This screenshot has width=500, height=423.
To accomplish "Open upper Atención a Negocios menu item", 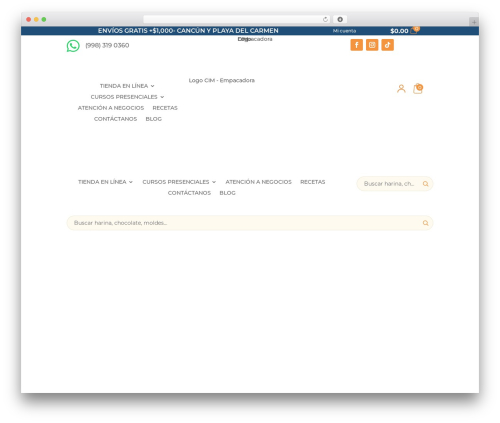I will (x=111, y=108).
